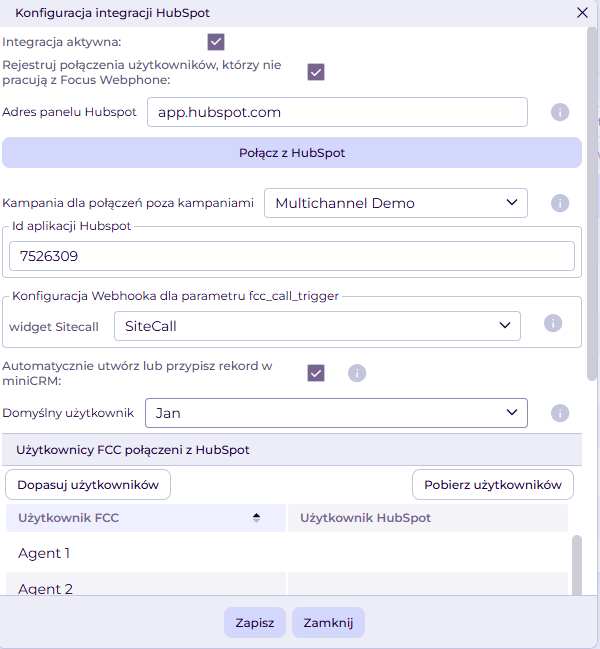Sort by Użytkownik FCC column arrow
The width and height of the screenshot is (600, 649).
[x=257, y=518]
